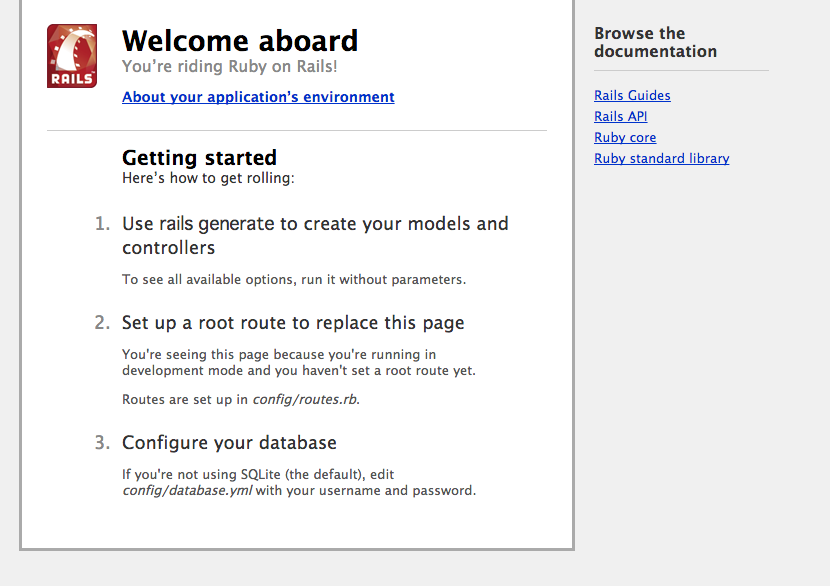830x586 pixels.
Task: Click the config/database.yml file name
Action: 187,491
